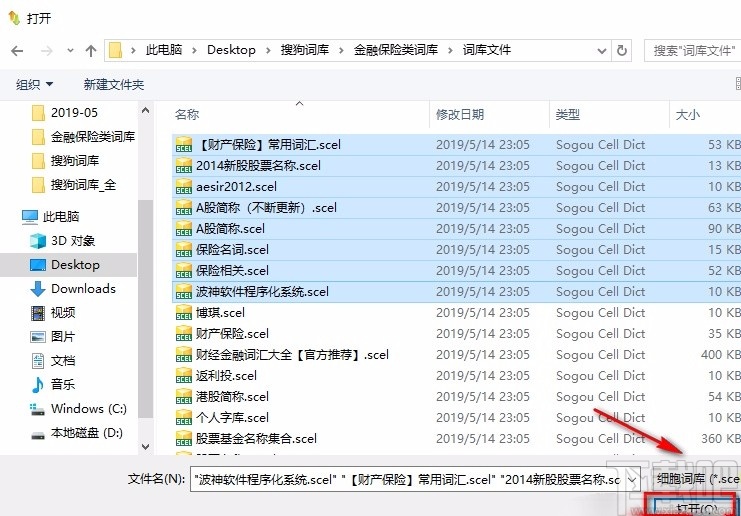741x516 pixels.
Task: Open 音乐 in navigation pane
Action: [x=52, y=384]
